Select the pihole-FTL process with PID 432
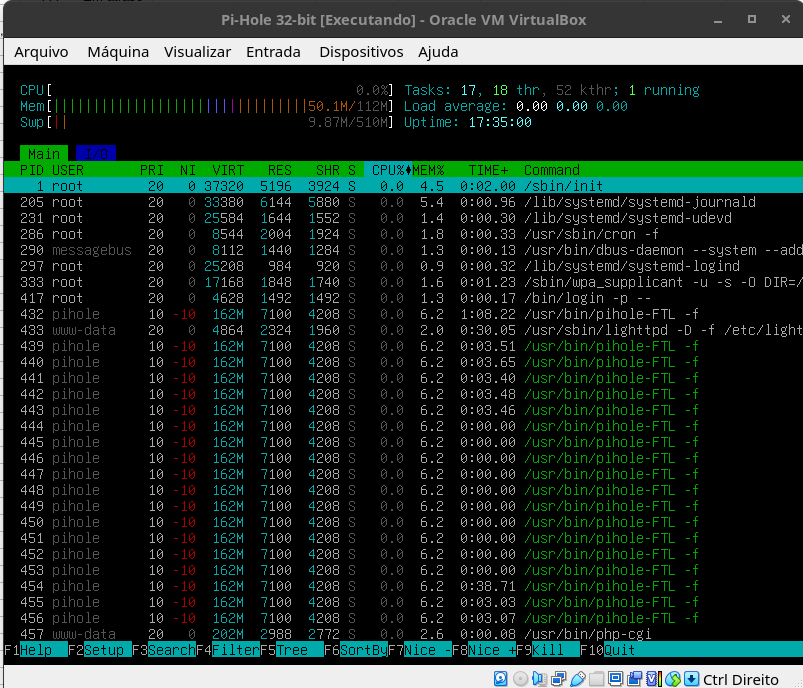 [404, 314]
